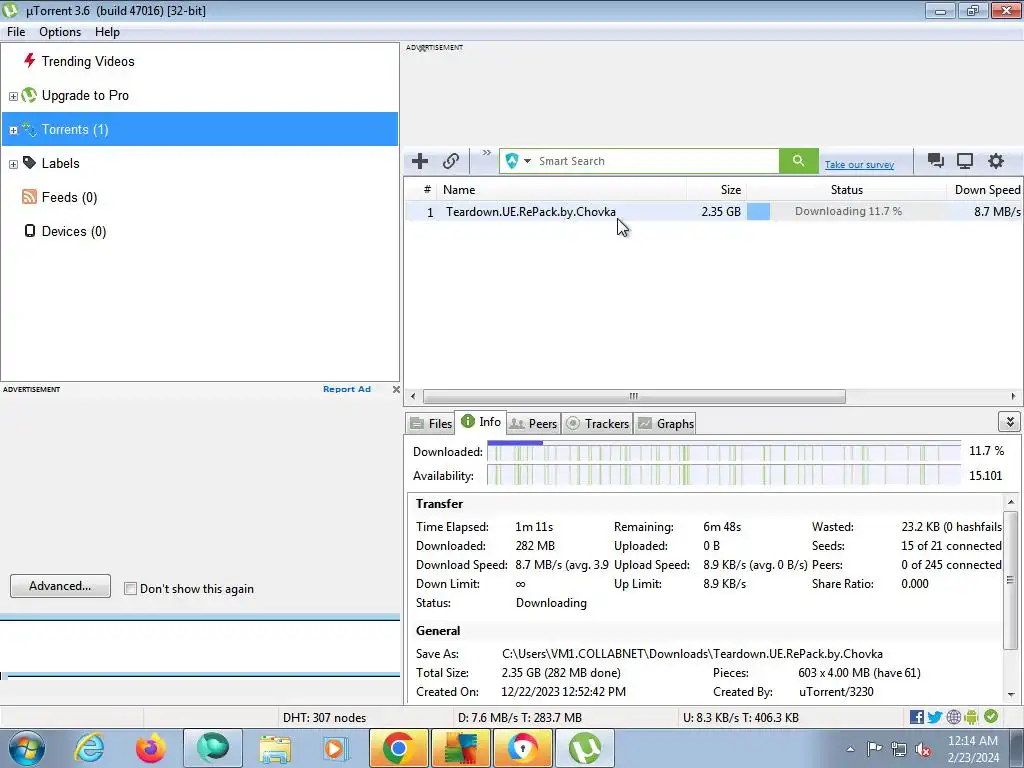Sort by the Down Speed column header
The image size is (1024, 768).
tap(984, 189)
